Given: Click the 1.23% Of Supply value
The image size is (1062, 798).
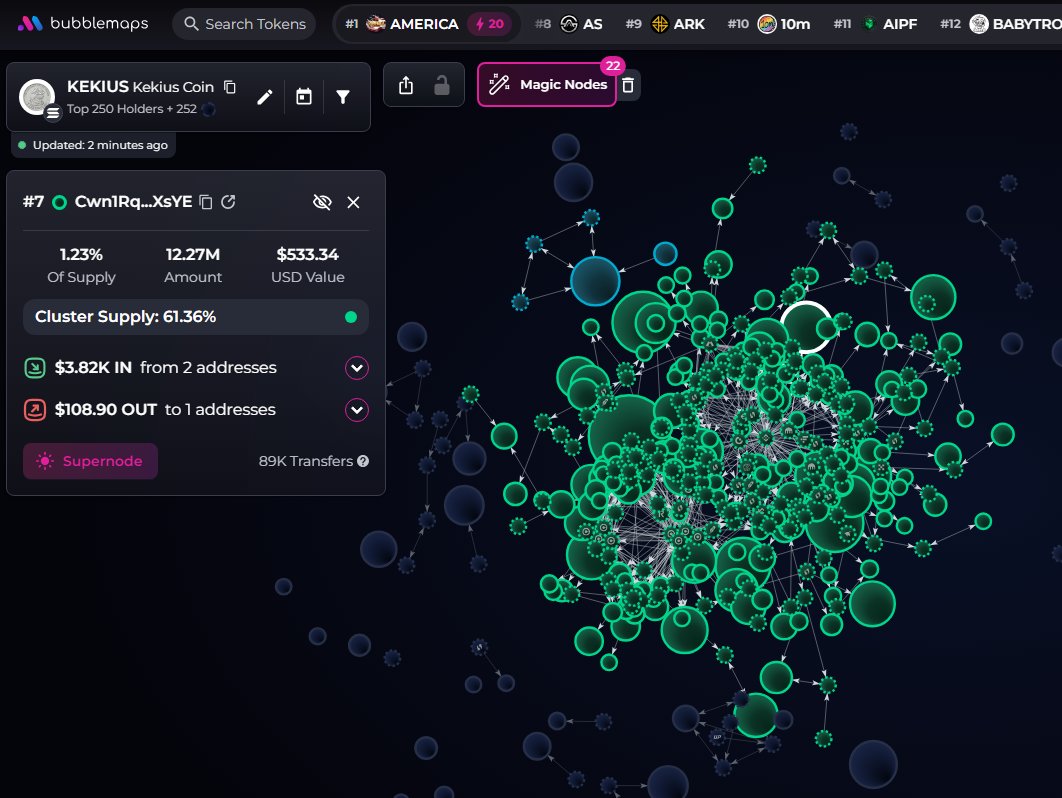Looking at the screenshot, I should click(x=81, y=255).
